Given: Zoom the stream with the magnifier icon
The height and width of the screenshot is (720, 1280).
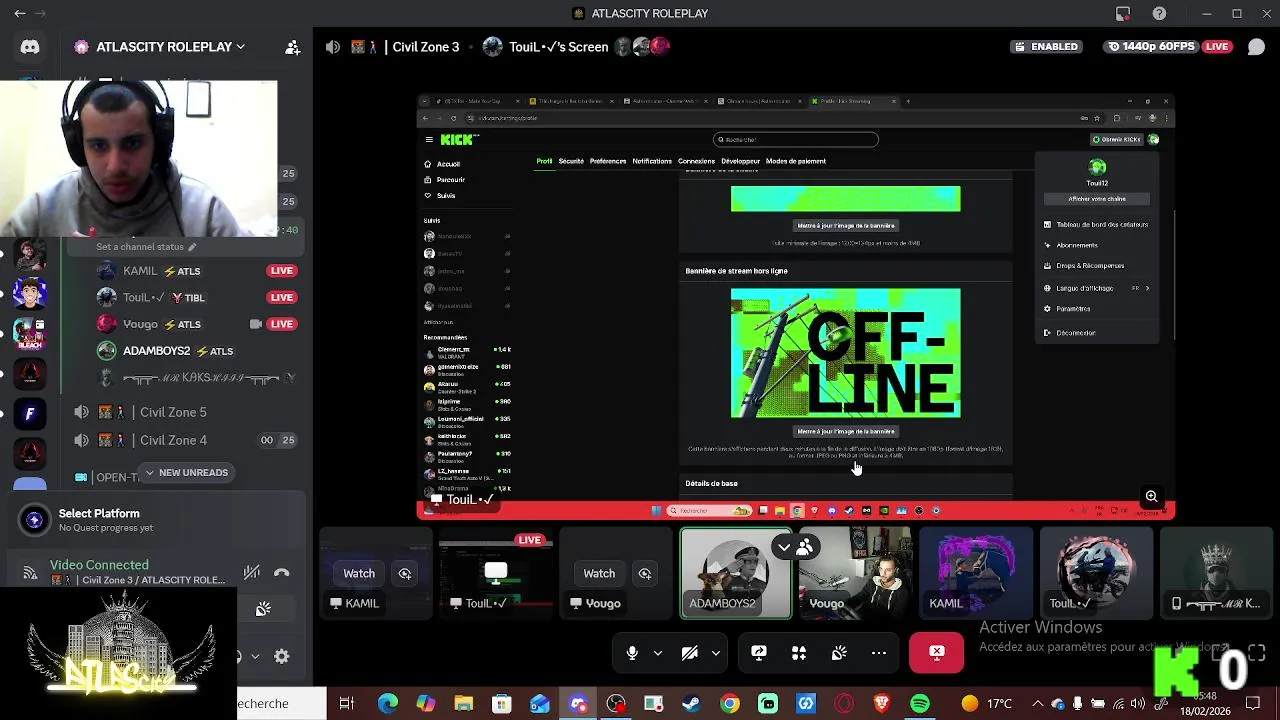Looking at the screenshot, I should 1151,497.
